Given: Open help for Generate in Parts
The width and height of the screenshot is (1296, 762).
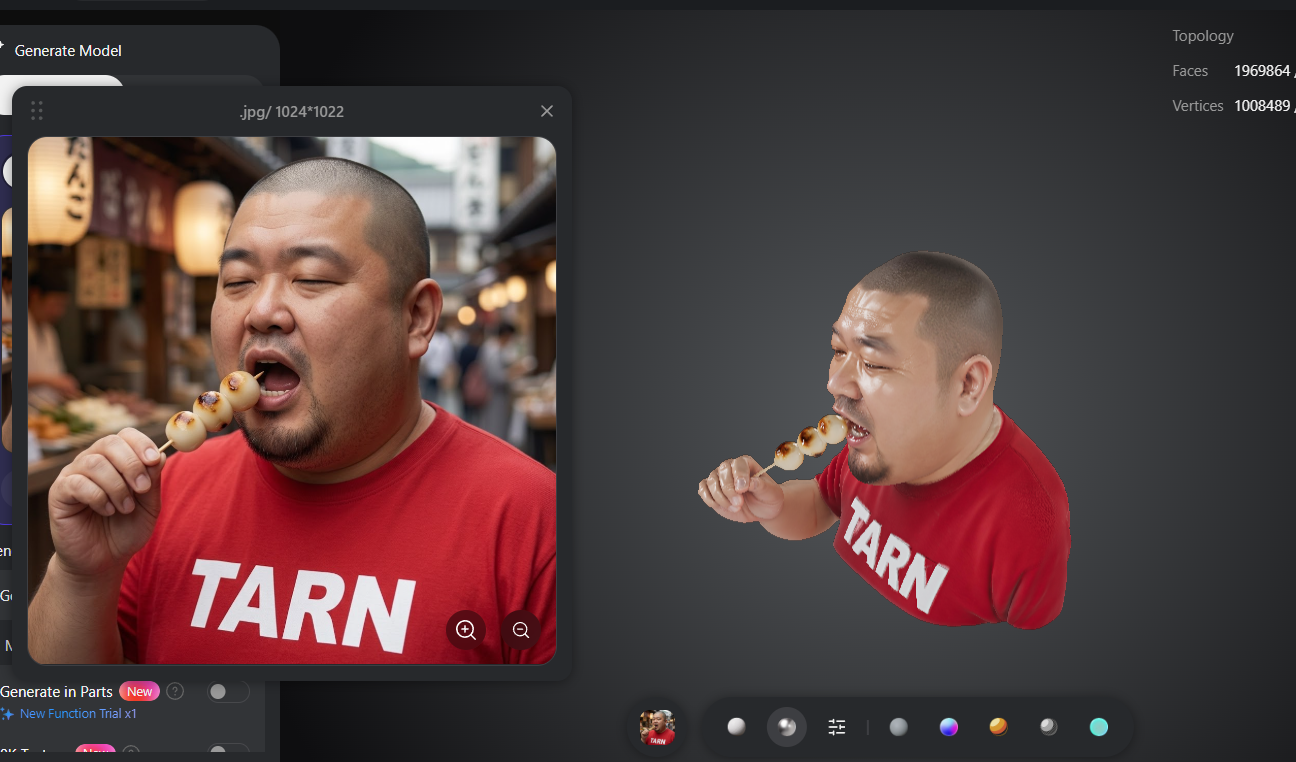Looking at the screenshot, I should (175, 691).
